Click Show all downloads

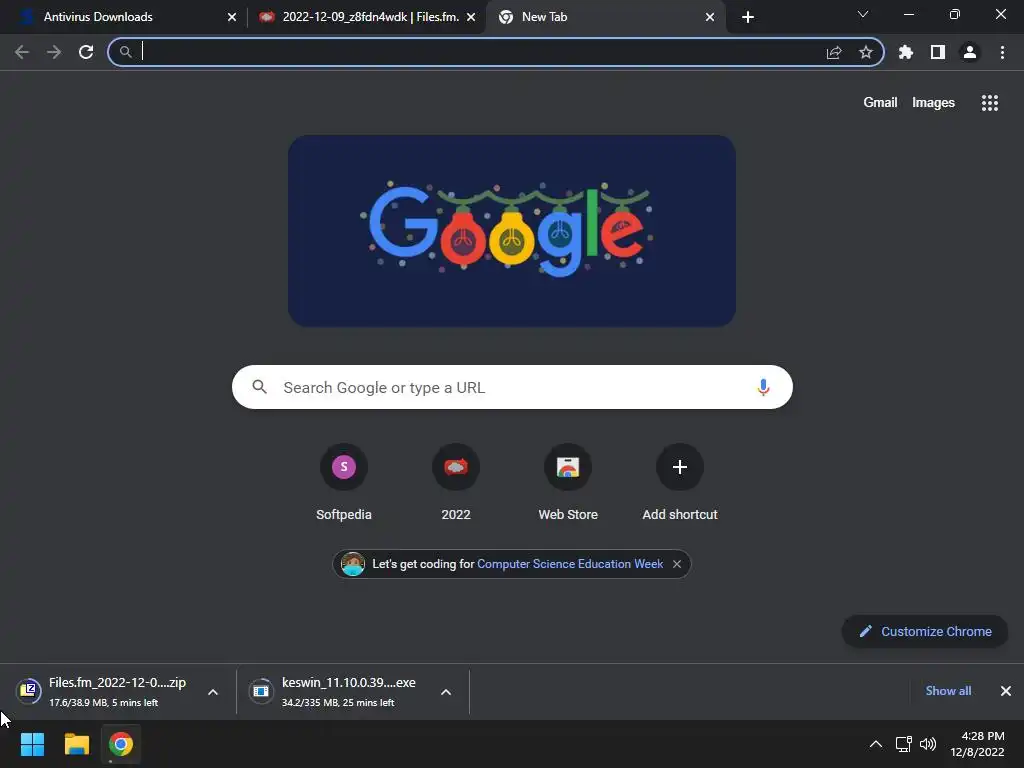948,691
